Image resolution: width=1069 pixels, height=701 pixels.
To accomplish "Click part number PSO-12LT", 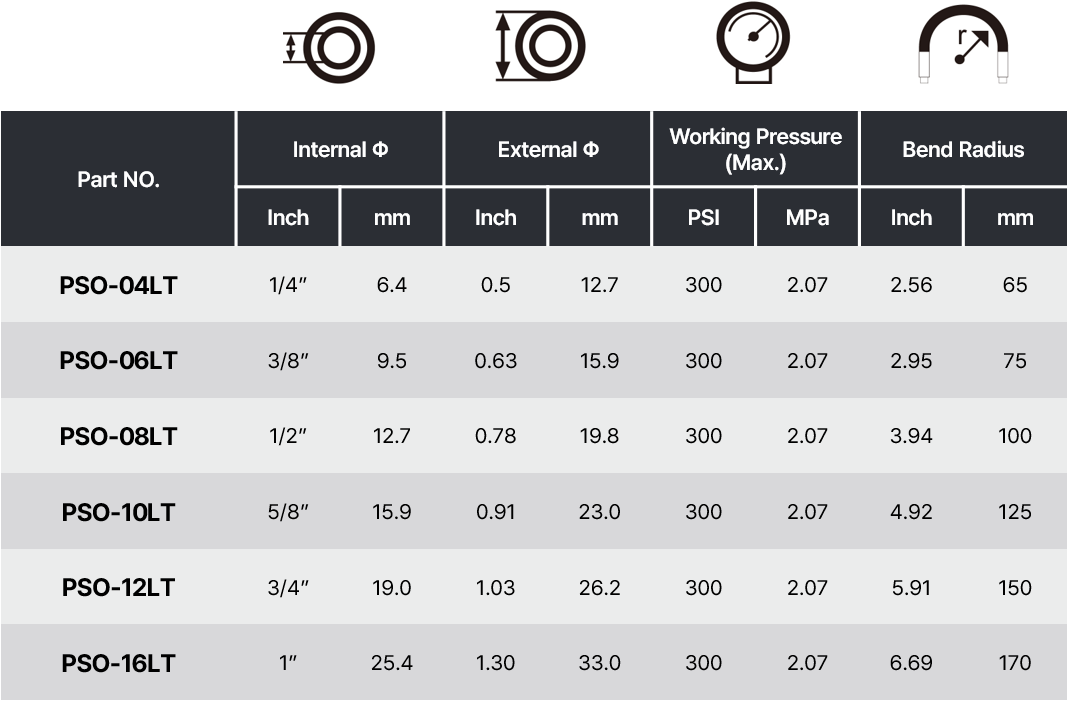I will tap(118, 588).
